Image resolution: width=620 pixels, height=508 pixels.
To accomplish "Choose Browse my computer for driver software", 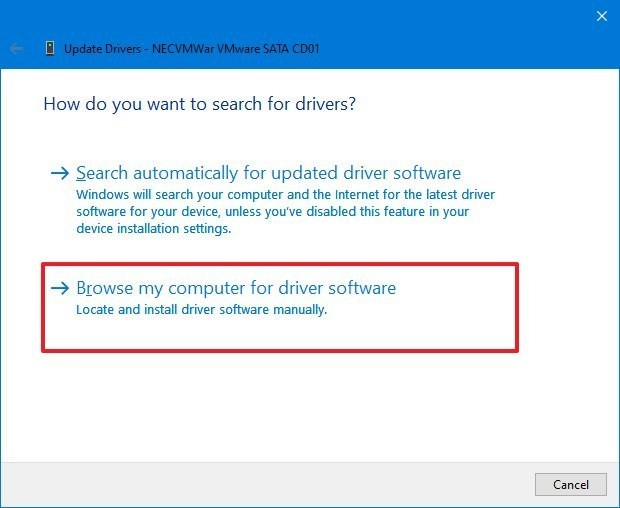I will 236,288.
